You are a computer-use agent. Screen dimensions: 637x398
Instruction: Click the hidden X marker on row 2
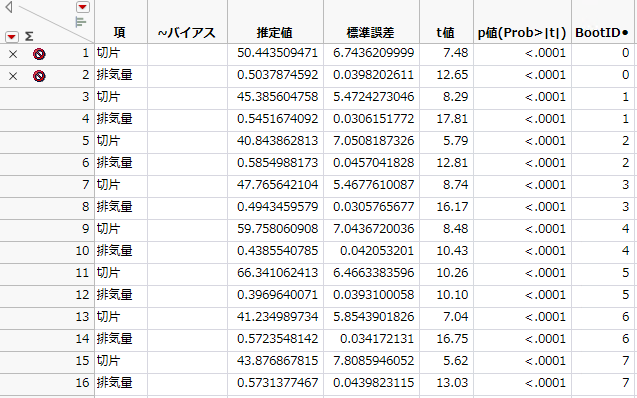coord(13,76)
